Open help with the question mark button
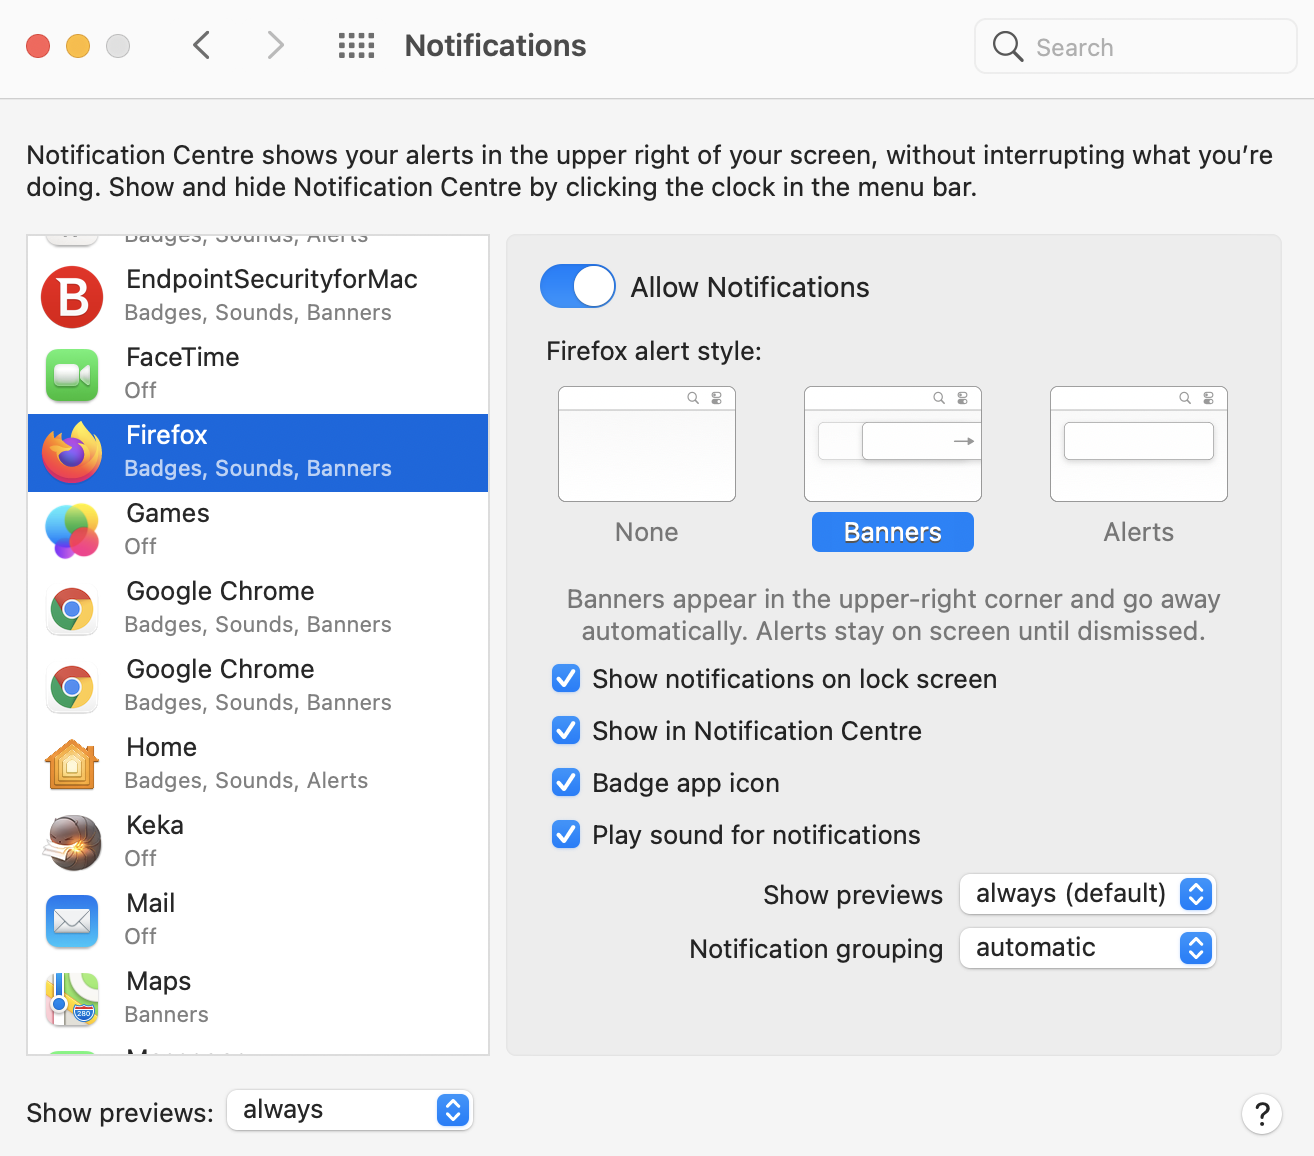This screenshot has width=1314, height=1156. 1262,1113
